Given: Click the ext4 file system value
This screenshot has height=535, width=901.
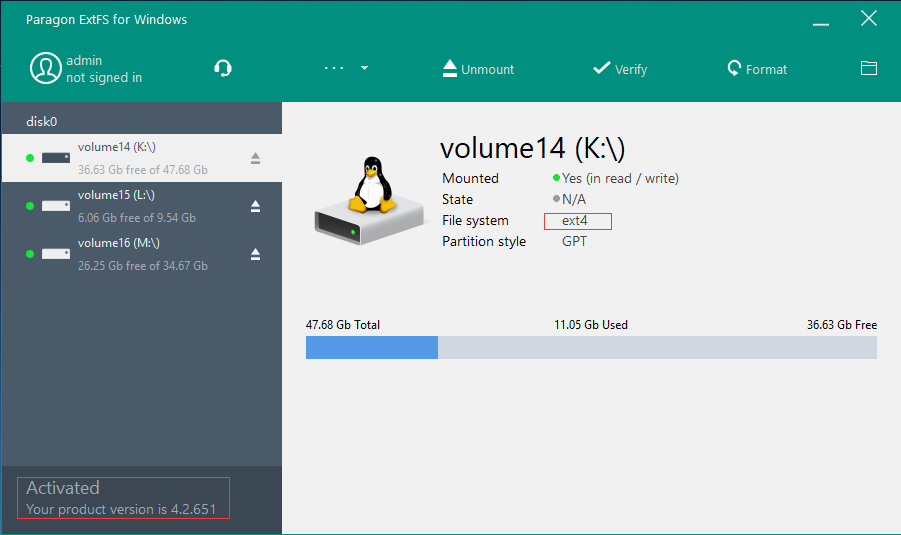Looking at the screenshot, I should click(x=575, y=221).
